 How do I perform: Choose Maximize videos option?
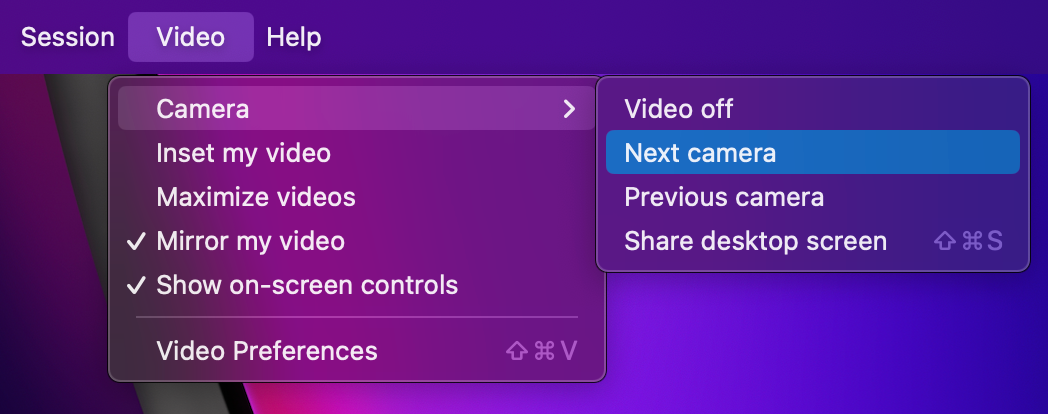[255, 197]
